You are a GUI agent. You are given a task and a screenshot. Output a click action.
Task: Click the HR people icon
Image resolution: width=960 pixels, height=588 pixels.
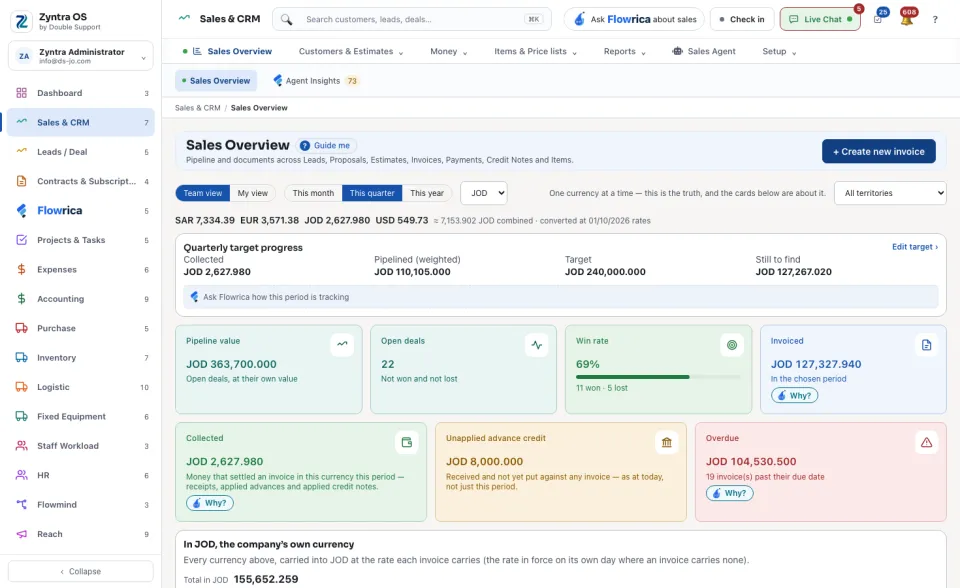[21, 475]
